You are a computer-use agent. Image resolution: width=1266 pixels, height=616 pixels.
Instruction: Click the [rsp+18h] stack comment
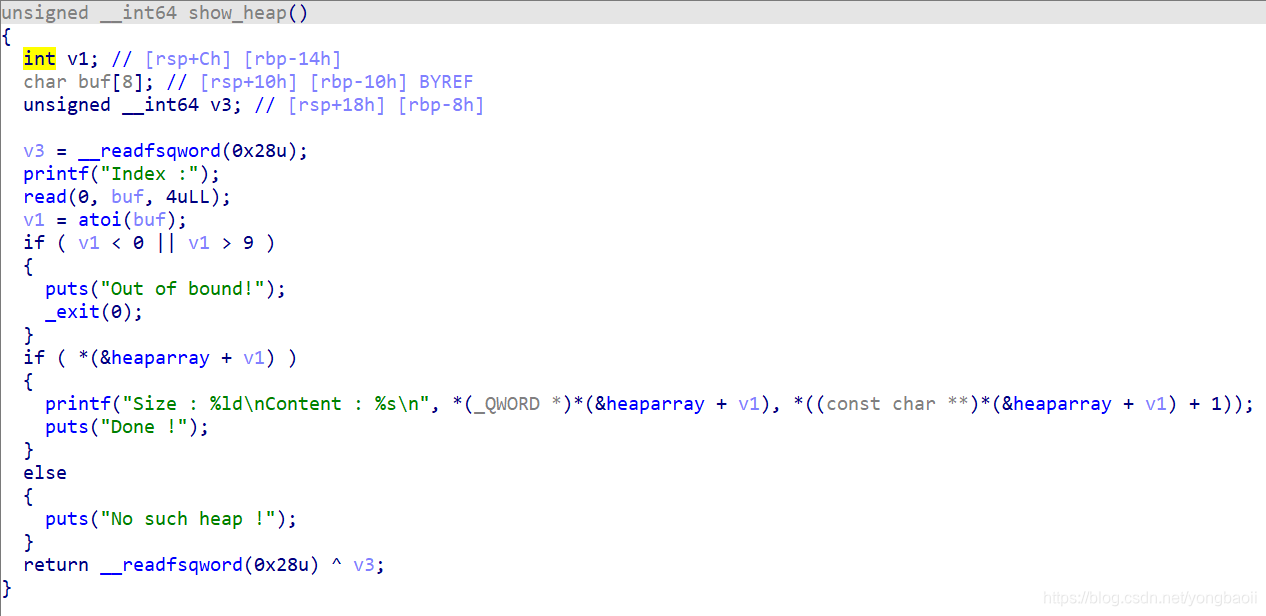(x=336, y=105)
